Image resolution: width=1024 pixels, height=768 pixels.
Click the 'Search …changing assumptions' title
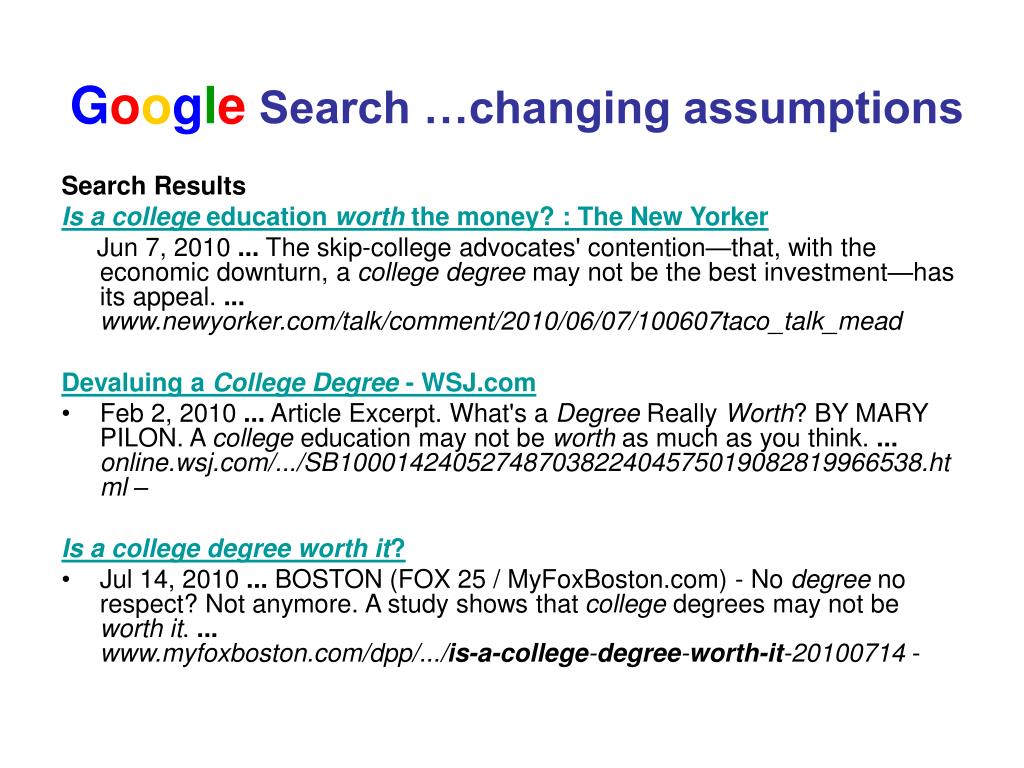pyautogui.click(x=611, y=108)
